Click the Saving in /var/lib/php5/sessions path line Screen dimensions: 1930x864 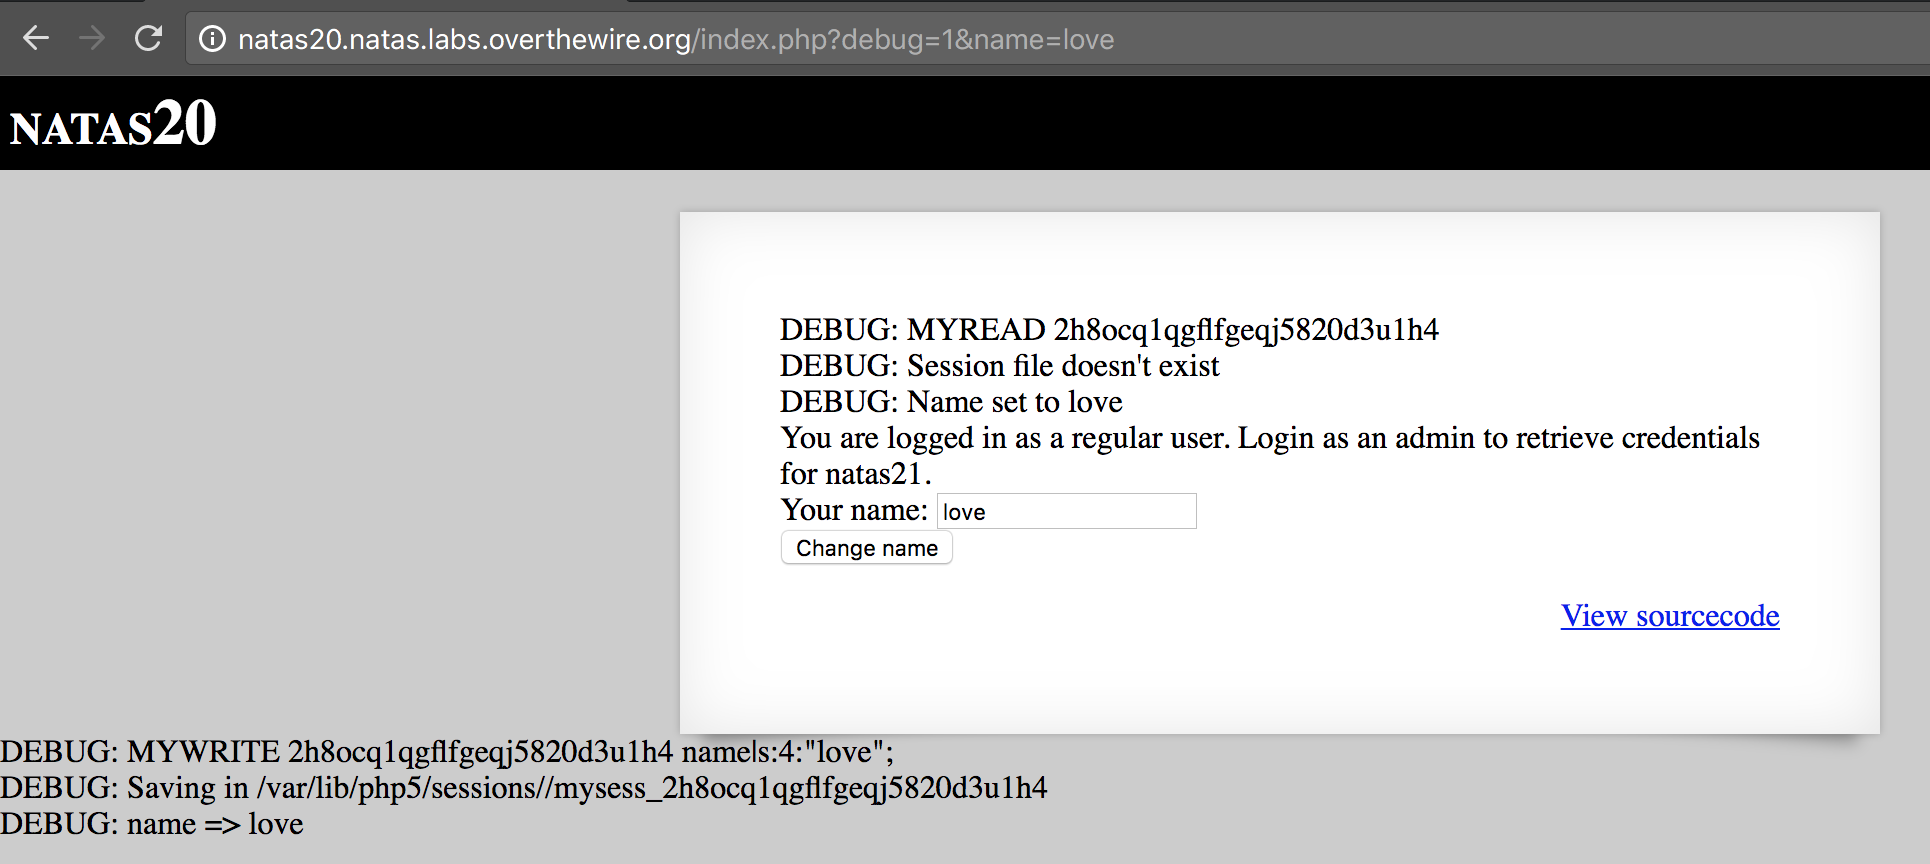pos(523,788)
